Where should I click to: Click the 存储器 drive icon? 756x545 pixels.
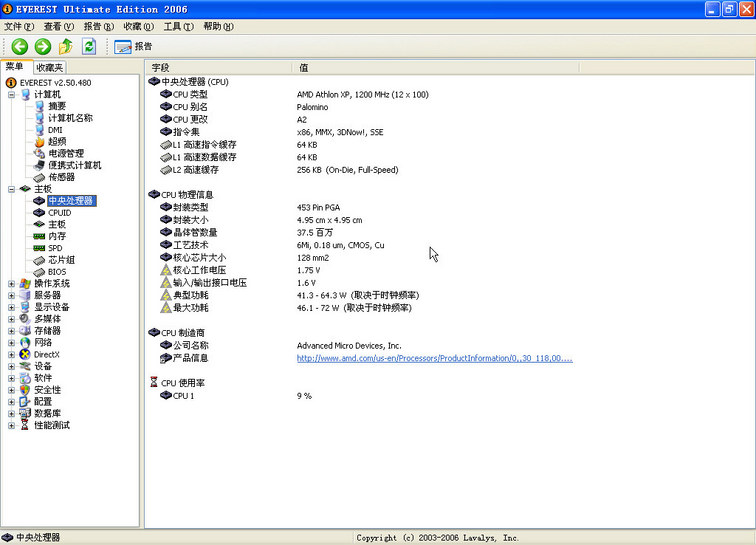click(x=25, y=331)
